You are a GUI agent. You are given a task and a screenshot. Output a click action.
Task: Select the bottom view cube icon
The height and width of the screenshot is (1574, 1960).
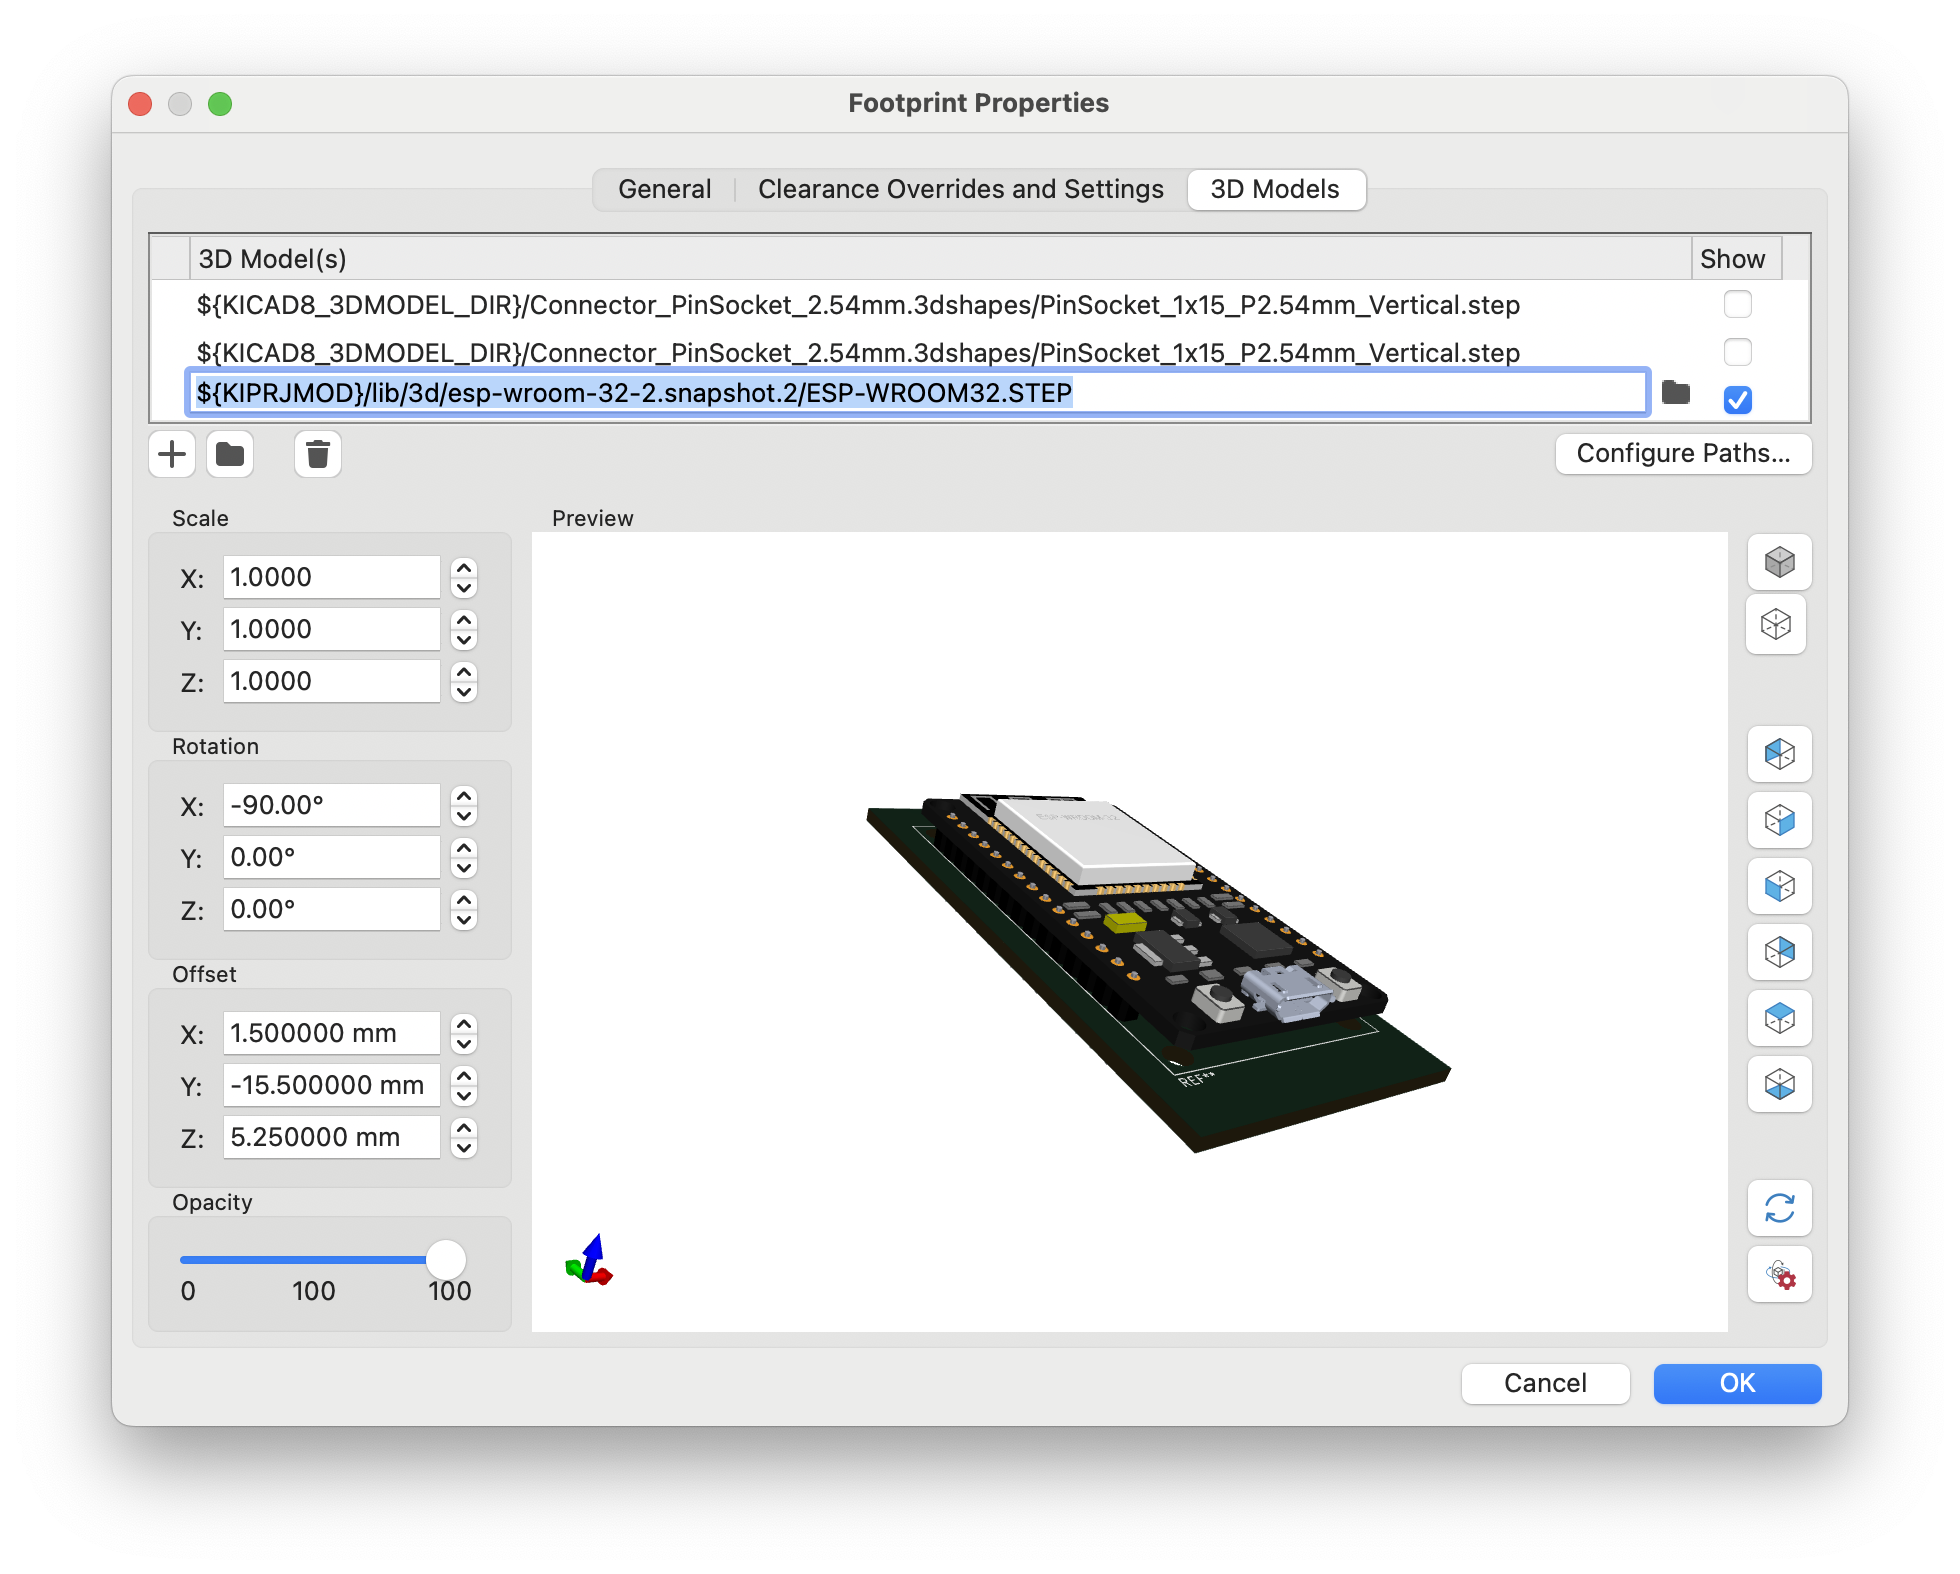click(x=1779, y=1084)
